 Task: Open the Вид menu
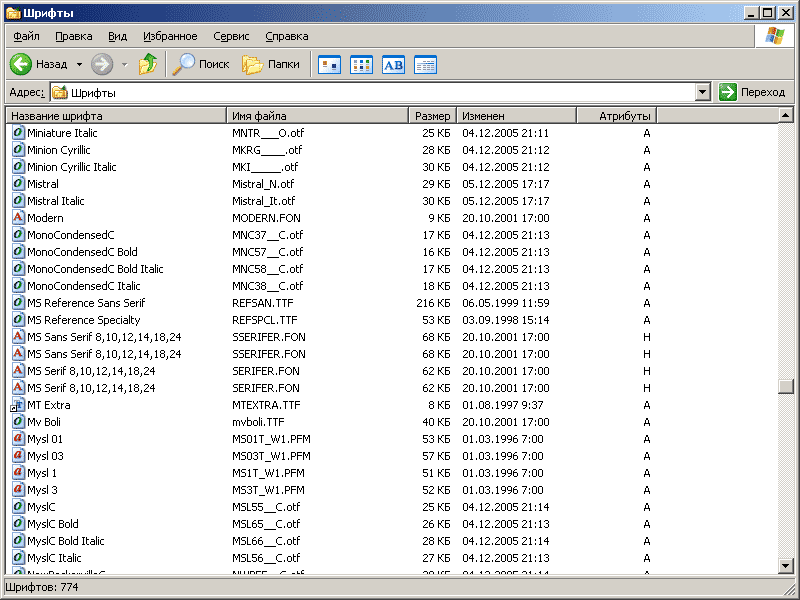[117, 36]
